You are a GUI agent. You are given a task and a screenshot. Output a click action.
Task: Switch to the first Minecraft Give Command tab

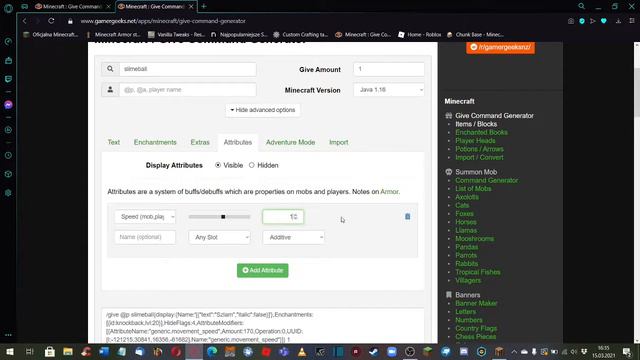[73, 6]
